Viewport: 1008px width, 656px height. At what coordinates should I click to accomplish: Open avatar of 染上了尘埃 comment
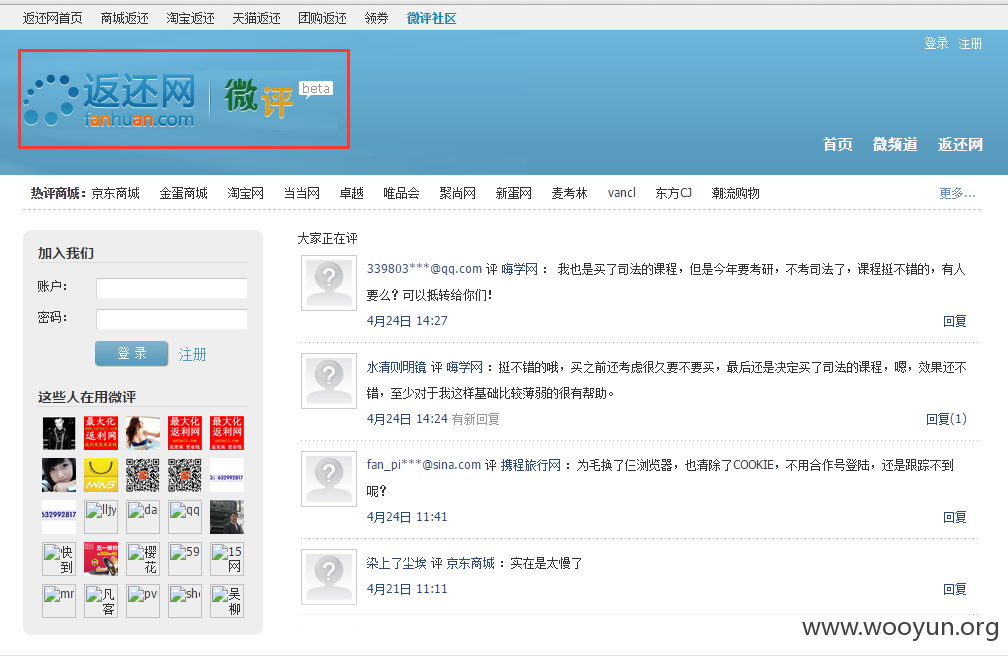(x=329, y=577)
